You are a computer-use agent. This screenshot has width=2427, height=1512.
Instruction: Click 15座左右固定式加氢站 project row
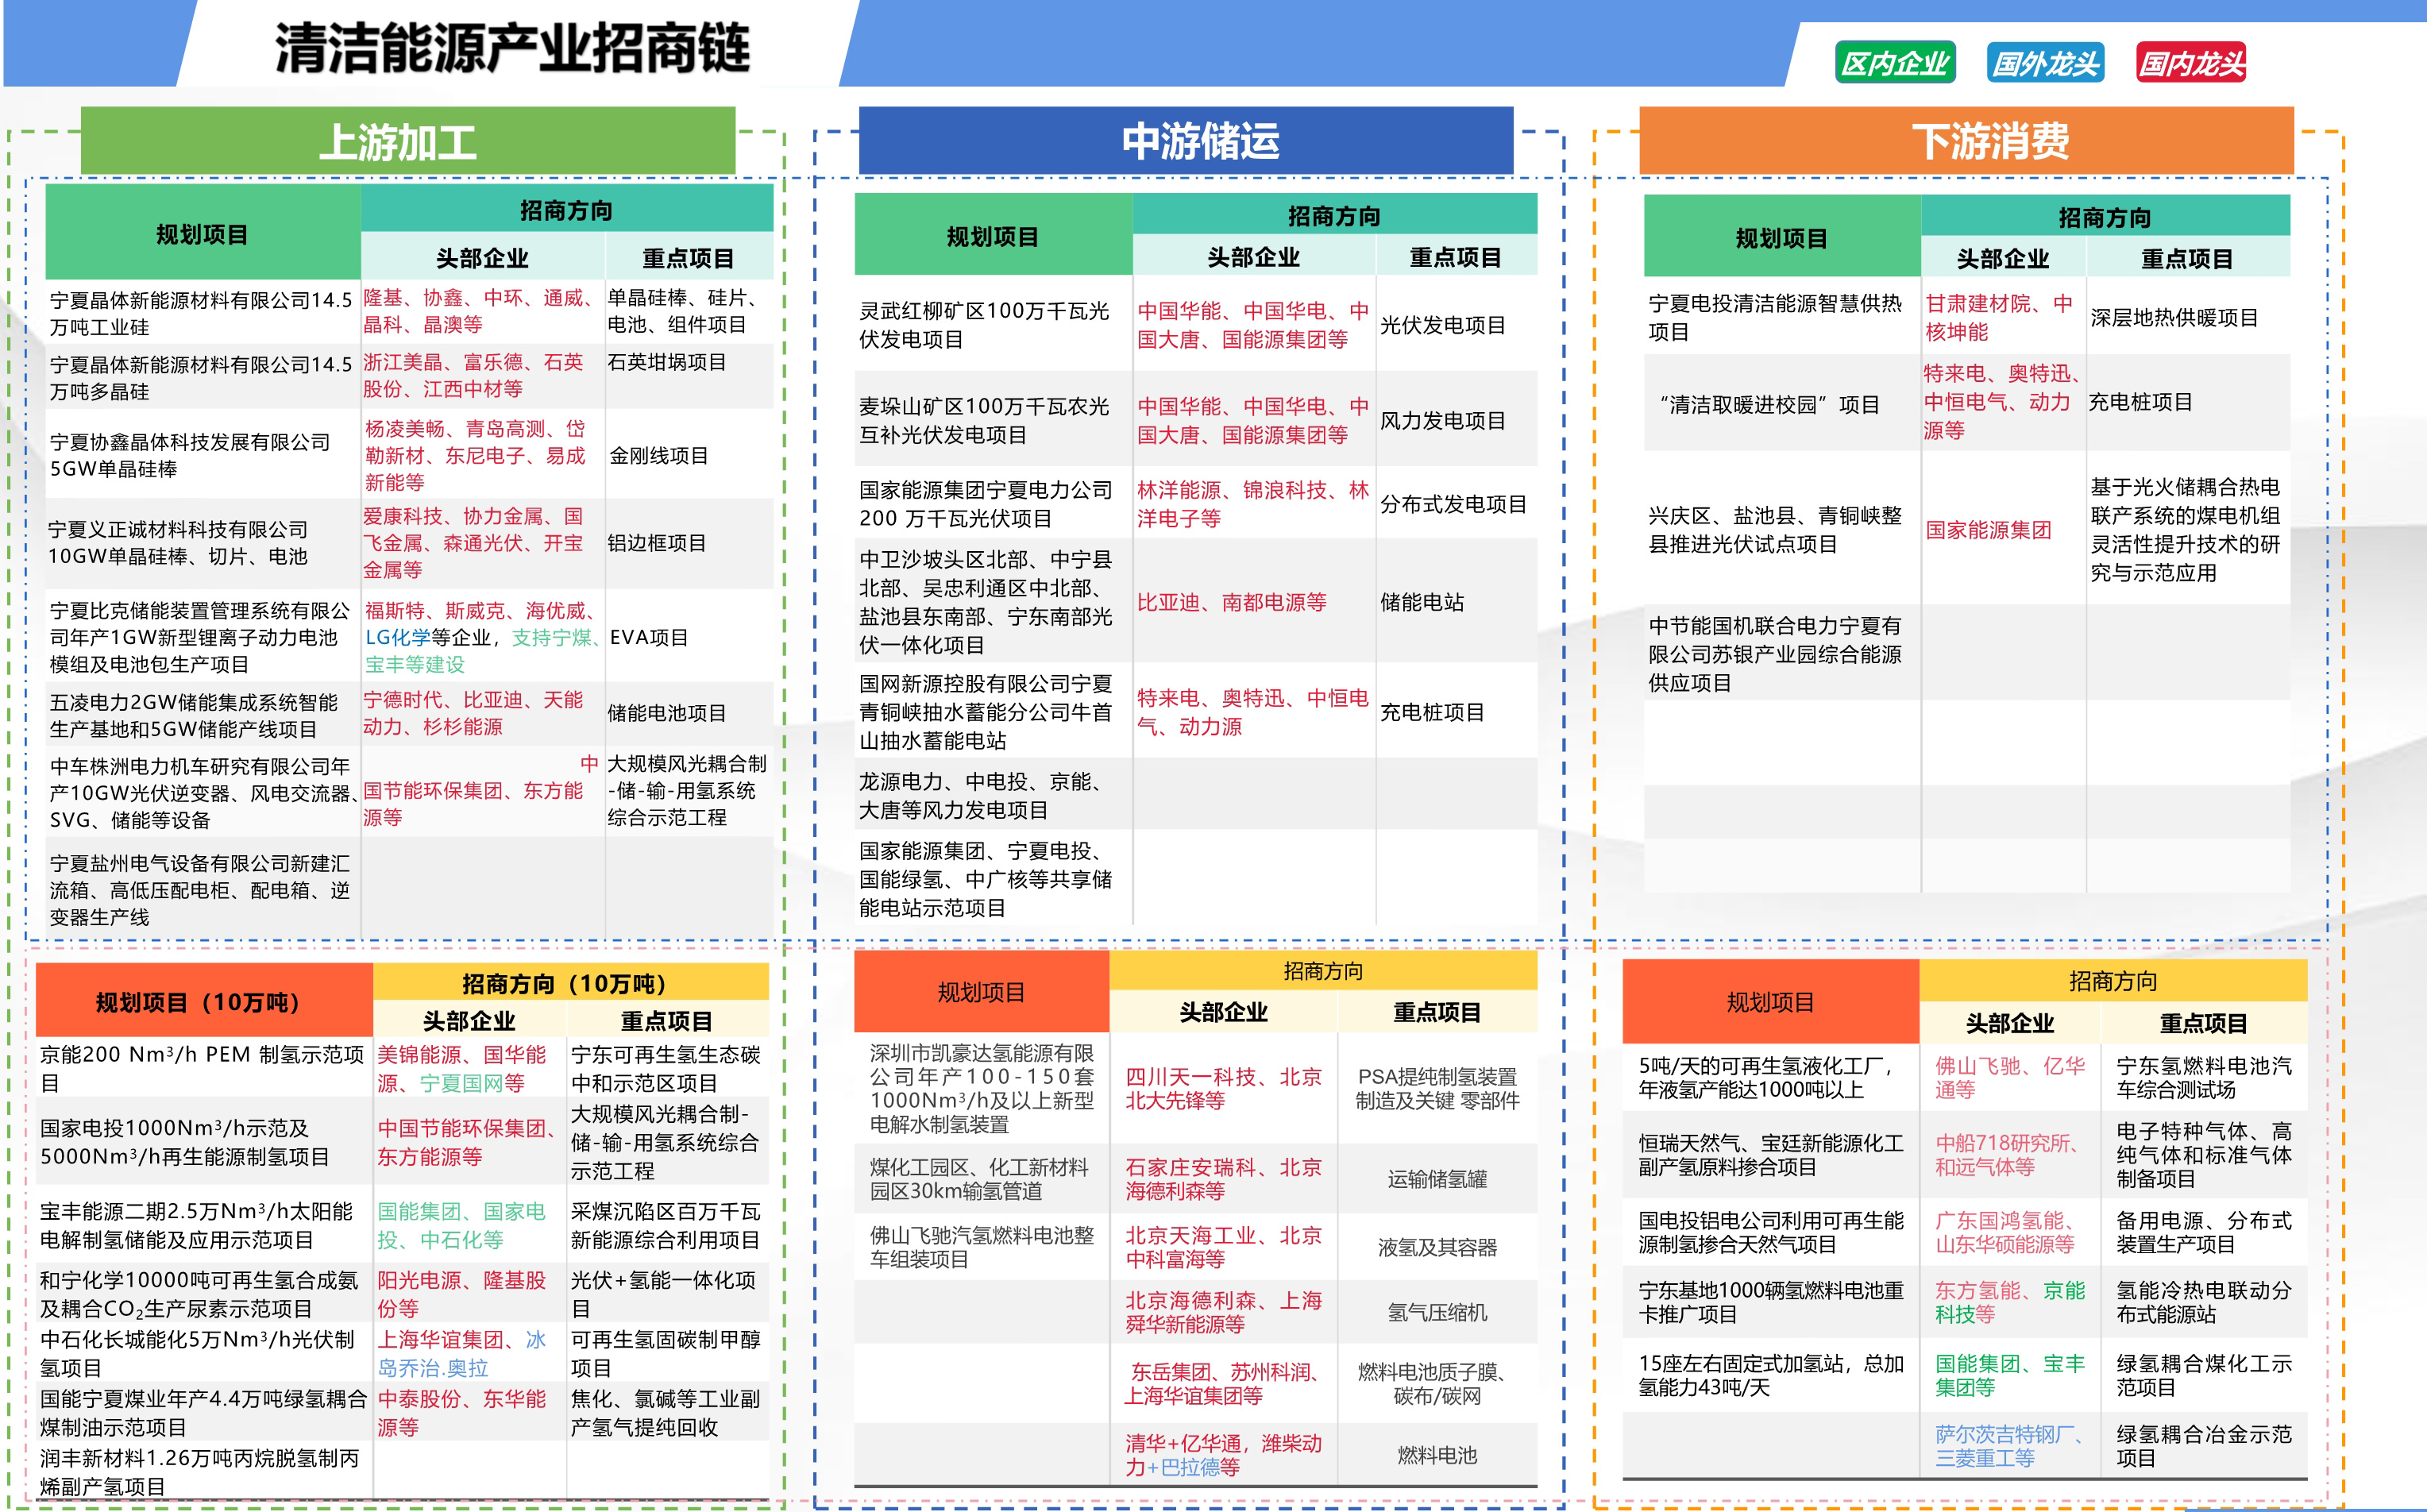pos(1771,1375)
